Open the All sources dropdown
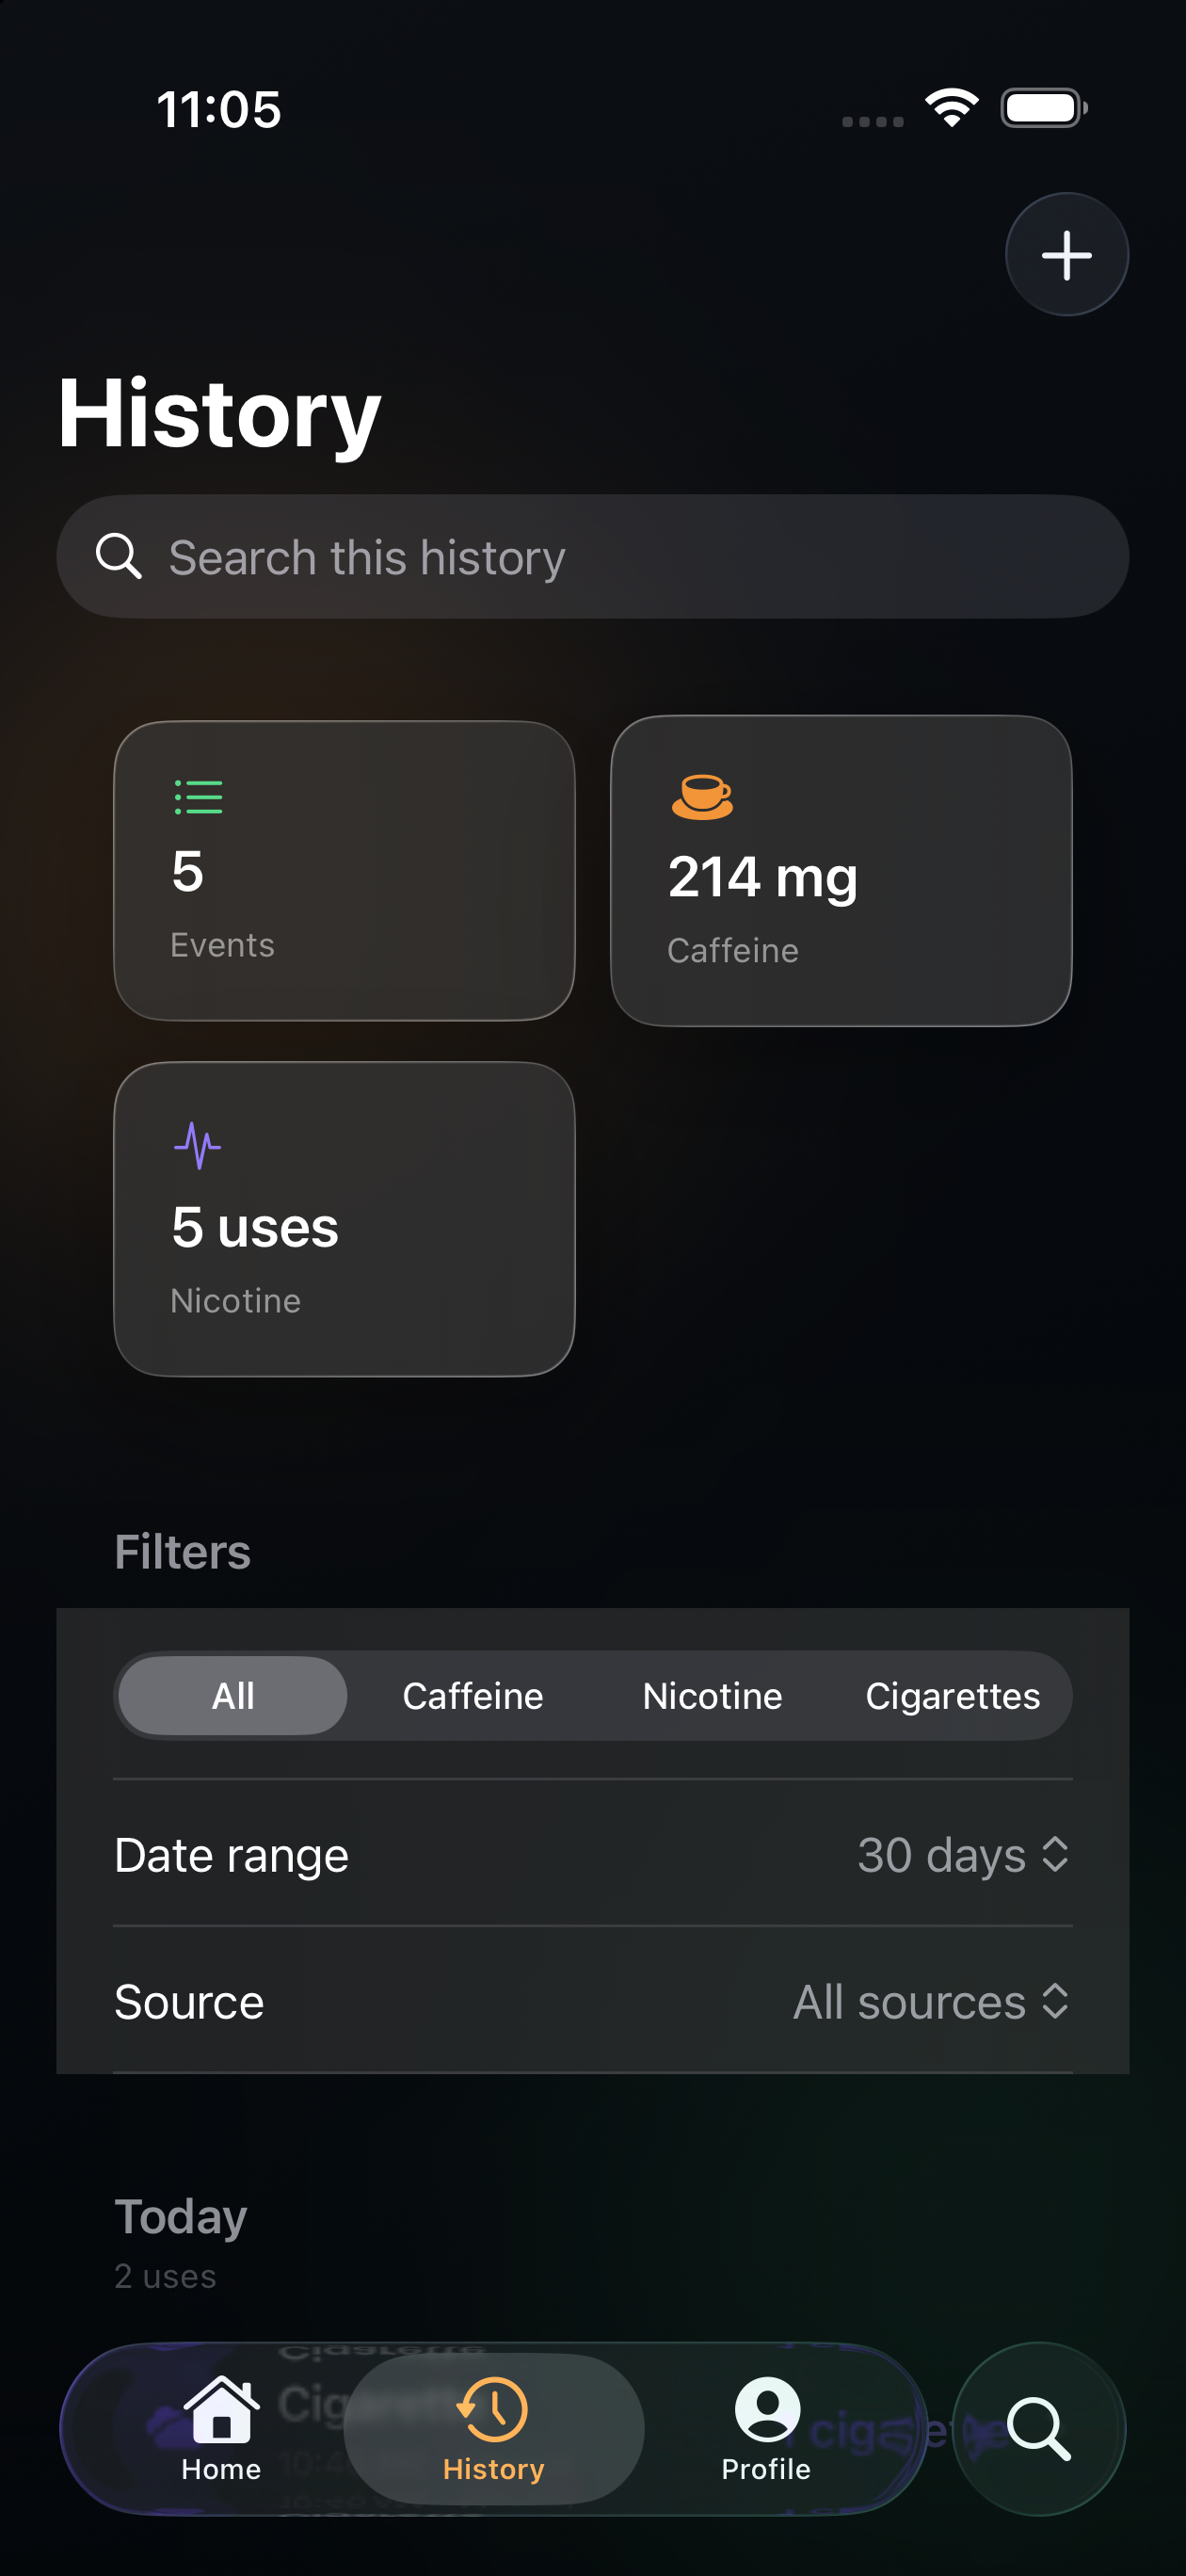This screenshot has height=2576, width=1186. 932,2002
